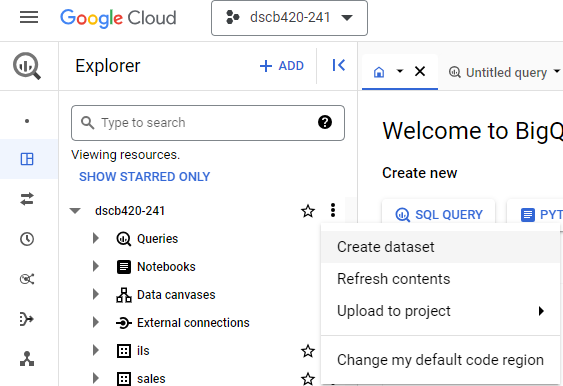Screen dimensions: 563x386
Task: Expand the External connections node
Action: pos(96,322)
